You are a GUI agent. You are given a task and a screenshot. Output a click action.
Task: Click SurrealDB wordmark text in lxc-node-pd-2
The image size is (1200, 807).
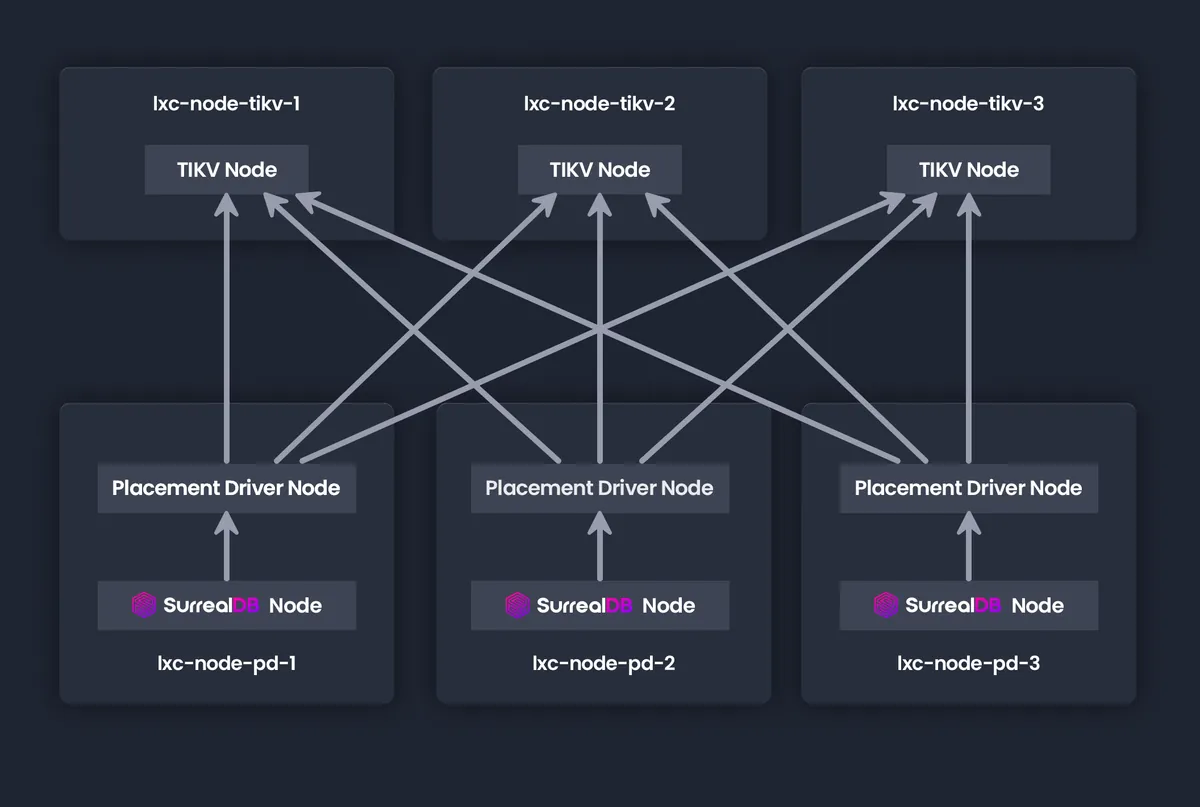coord(584,605)
